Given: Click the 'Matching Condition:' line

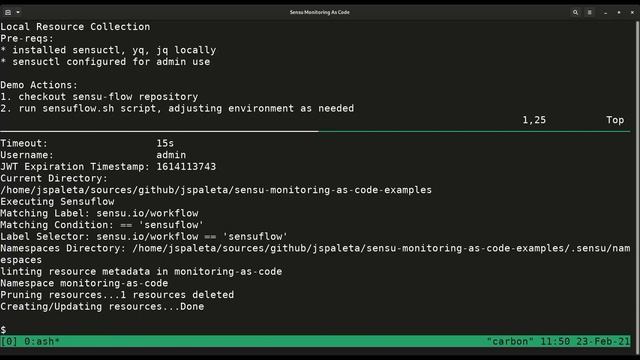Looking at the screenshot, I should click(x=102, y=225).
